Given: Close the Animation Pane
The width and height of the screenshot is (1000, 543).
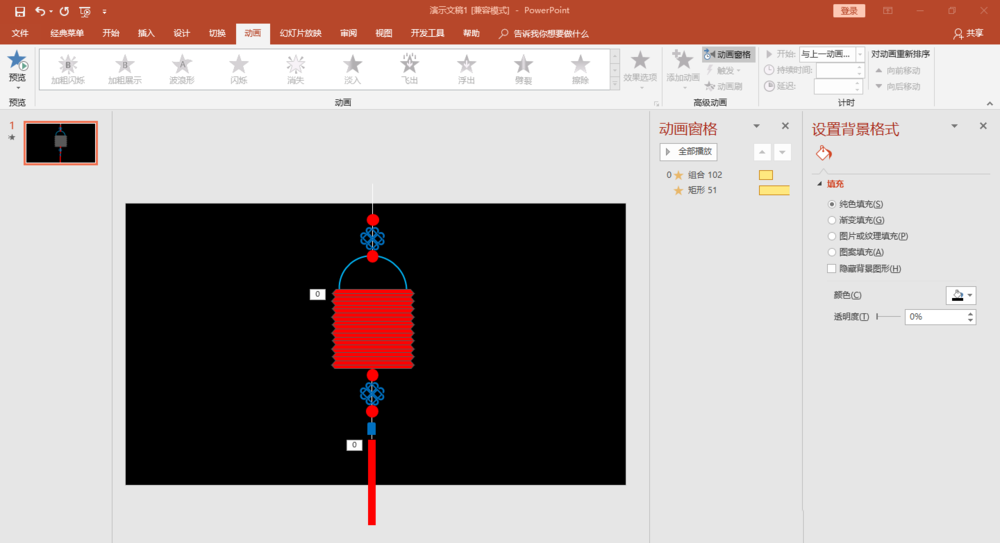Looking at the screenshot, I should 785,126.
